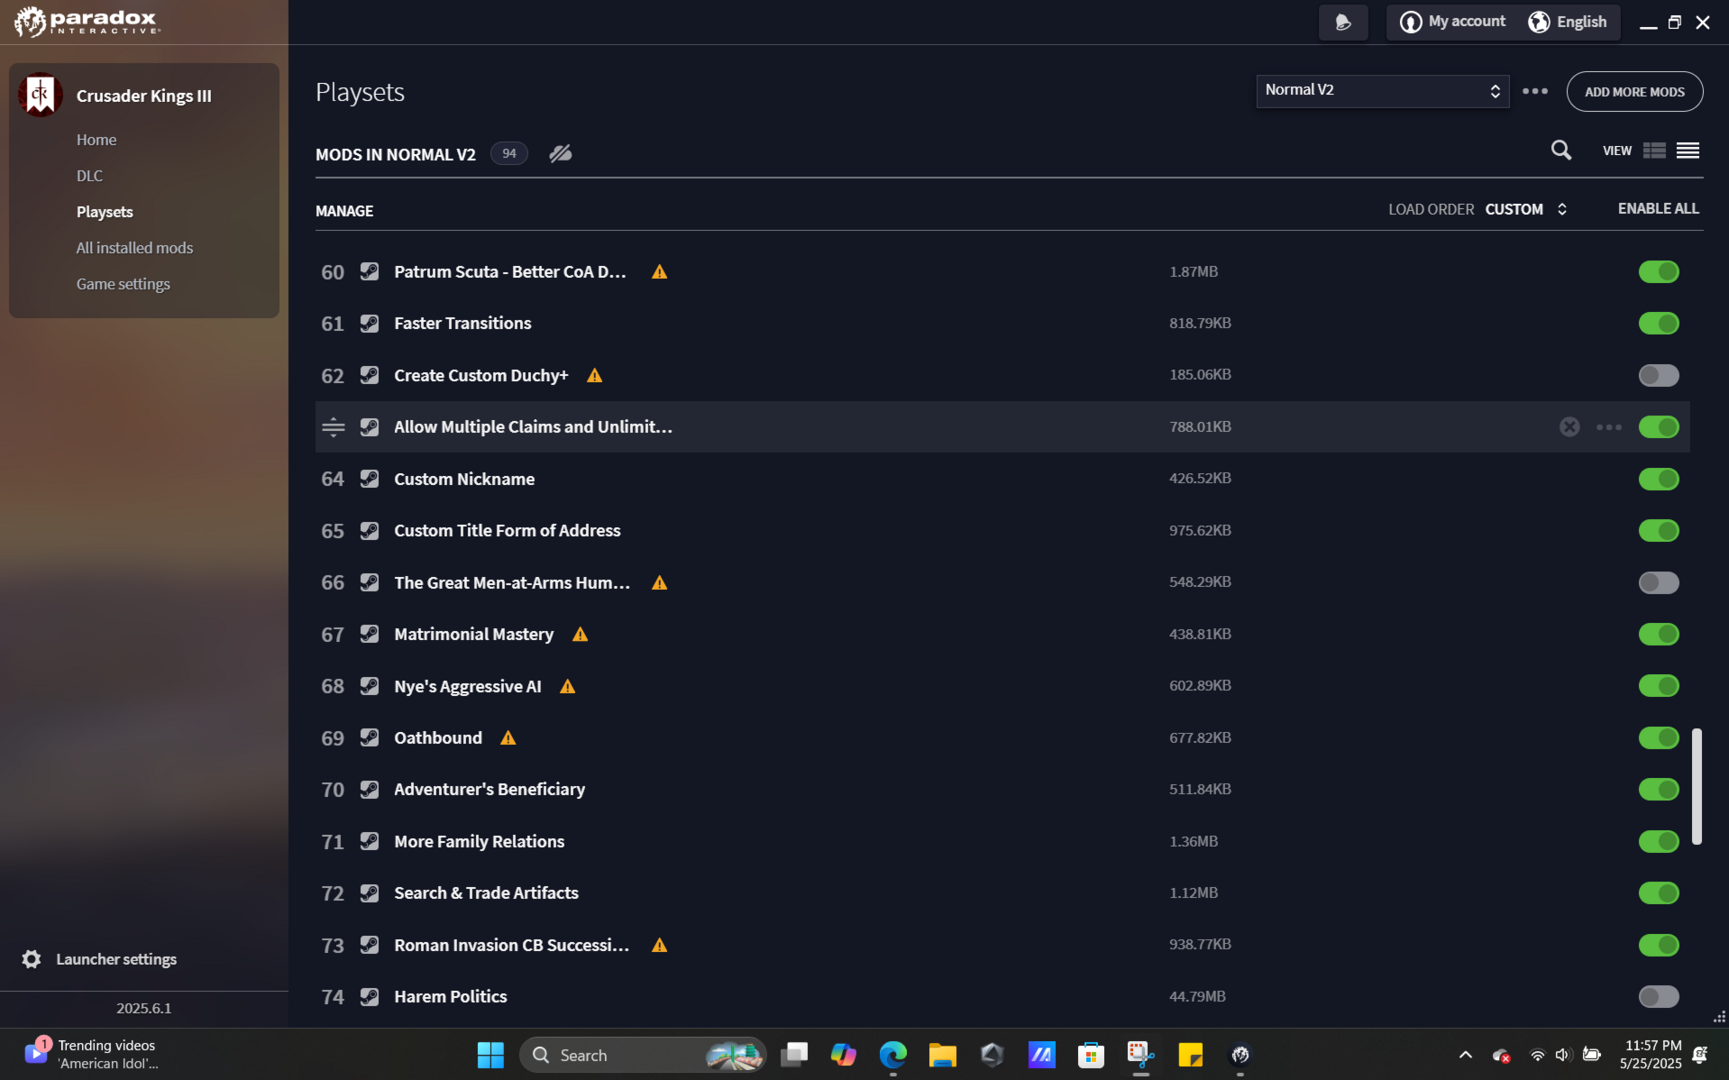Click warning icon on Patrum Scuta mod
The width and height of the screenshot is (1729, 1080).
[x=659, y=272]
